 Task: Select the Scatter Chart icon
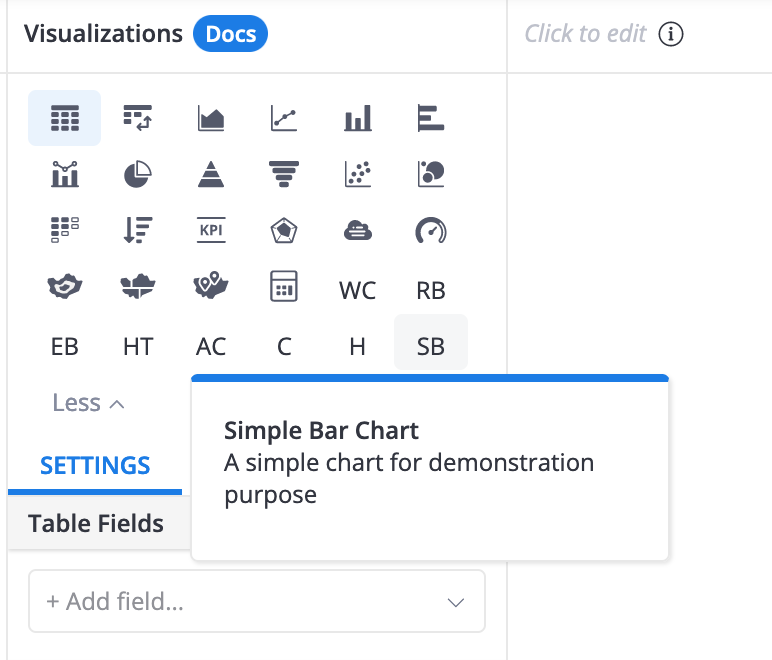point(357,174)
